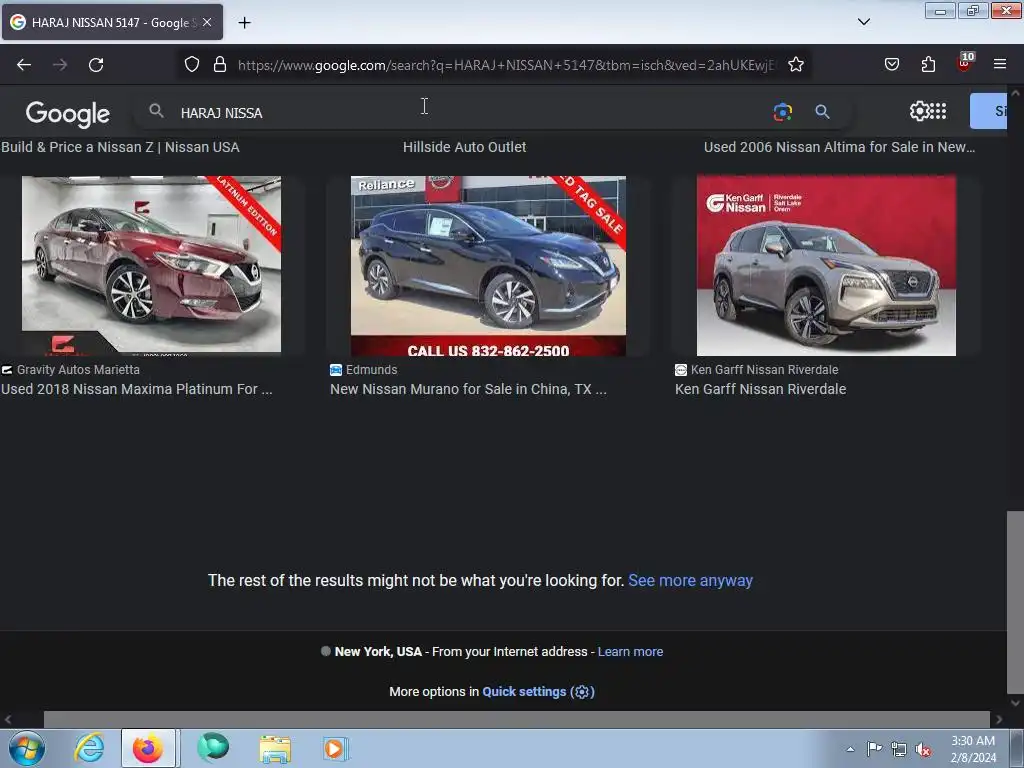Open Build & Price a Nissan Z result
This screenshot has width=1024, height=768.
(x=120, y=147)
